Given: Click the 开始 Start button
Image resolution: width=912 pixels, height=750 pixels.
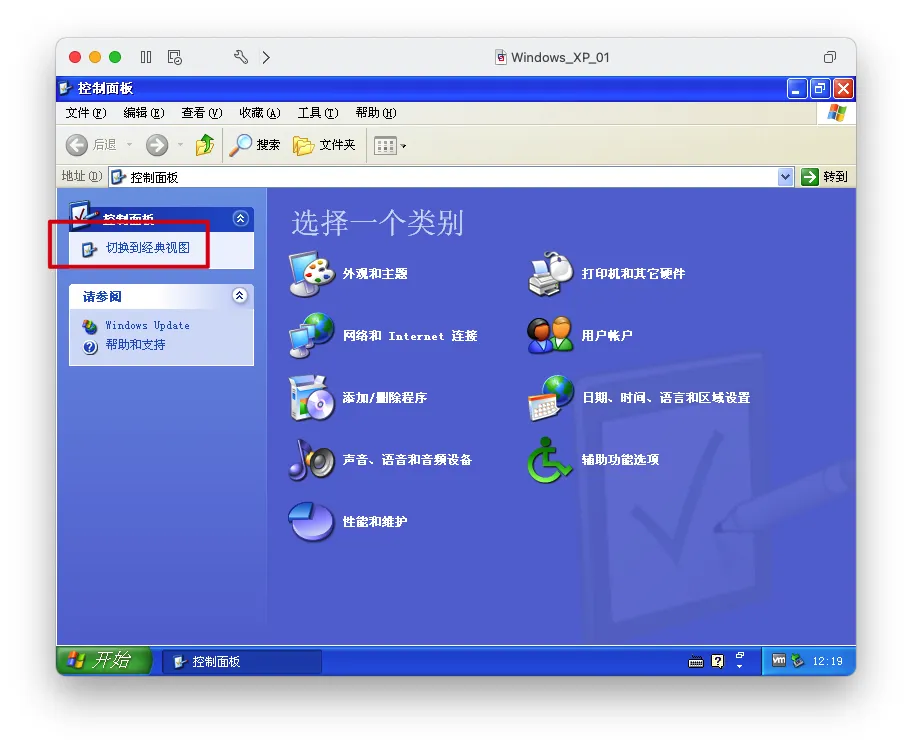Looking at the screenshot, I should [104, 660].
